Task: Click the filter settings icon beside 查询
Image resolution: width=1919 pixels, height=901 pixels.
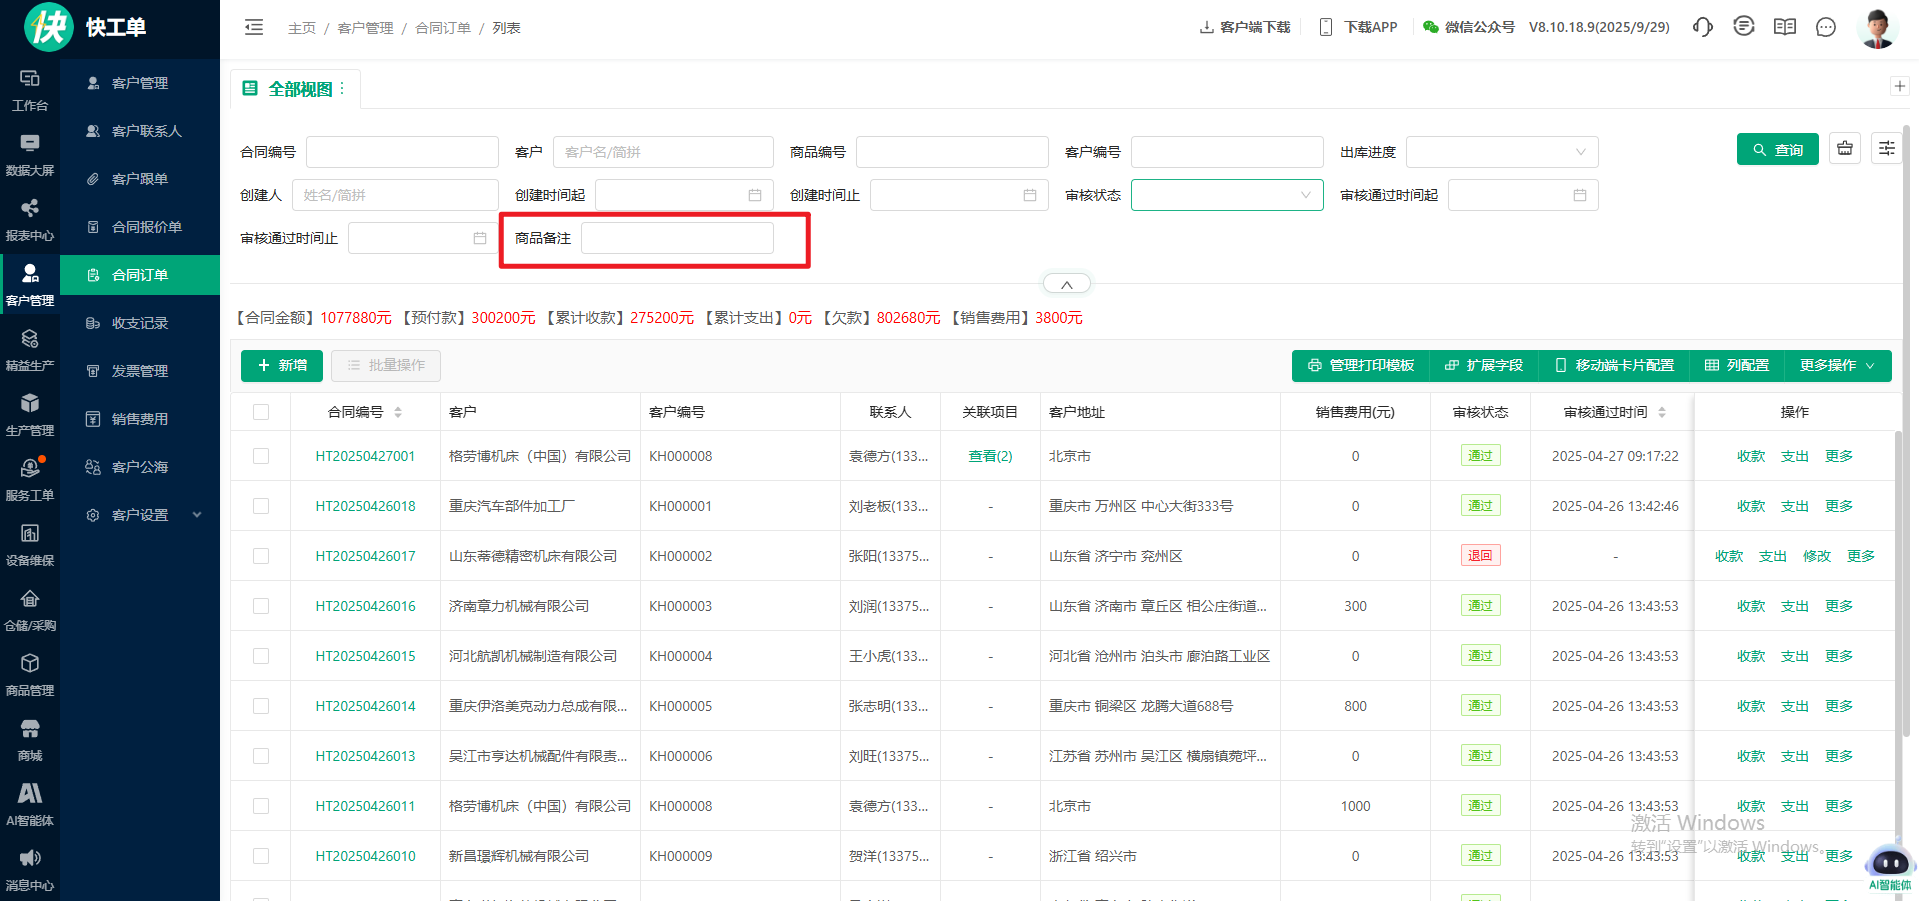Action: (1886, 149)
